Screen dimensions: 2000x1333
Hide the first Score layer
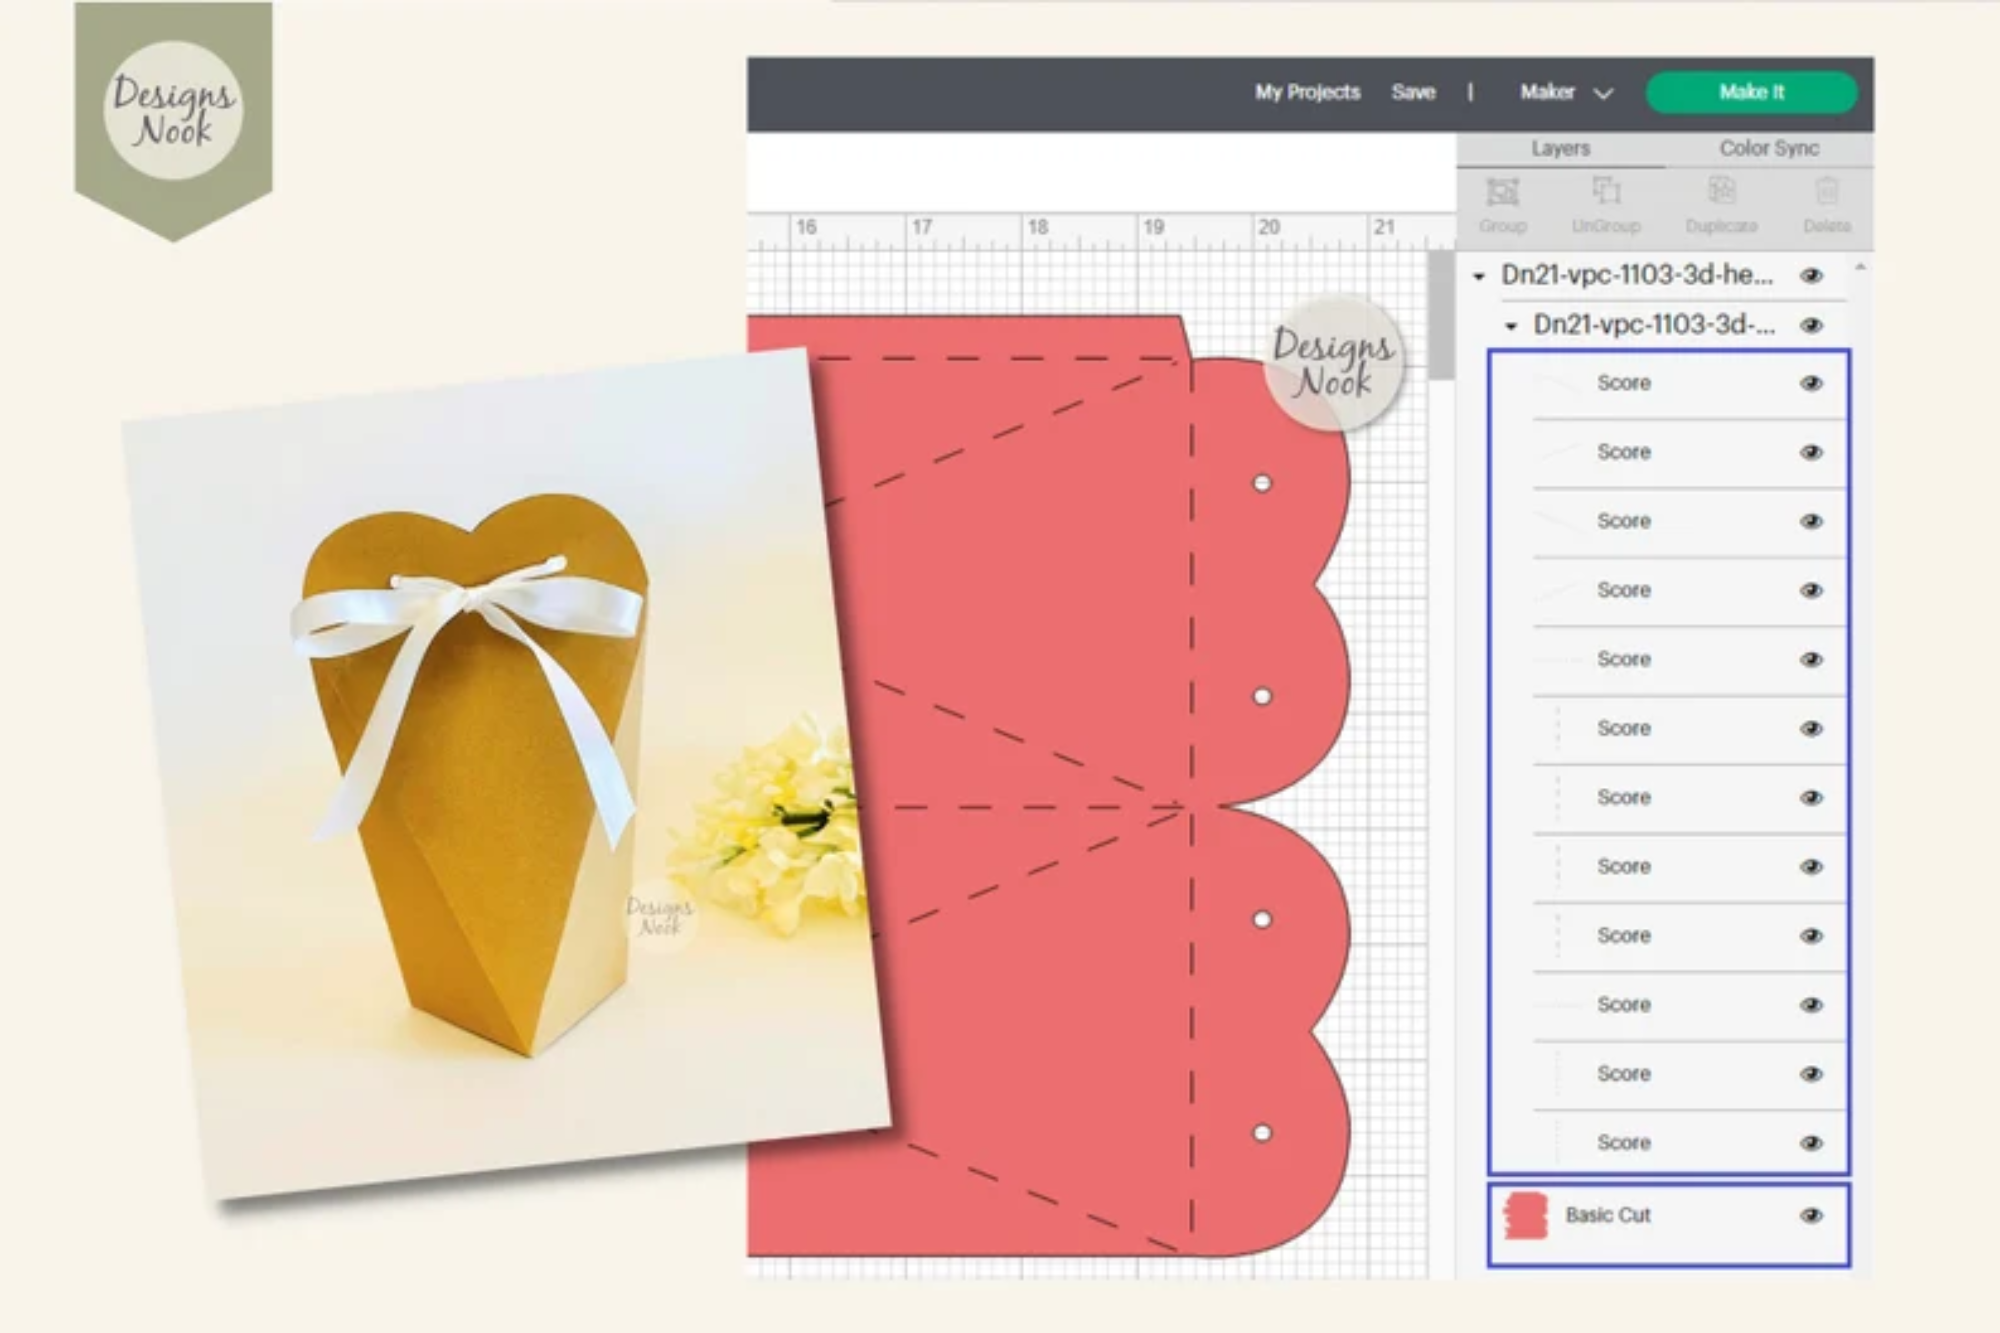click(1811, 383)
